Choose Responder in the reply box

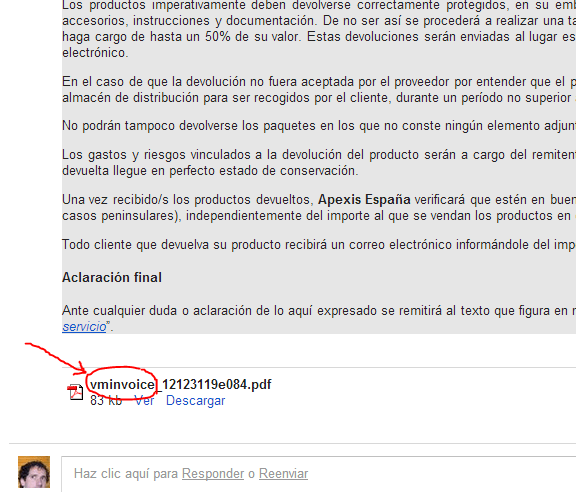point(213,474)
